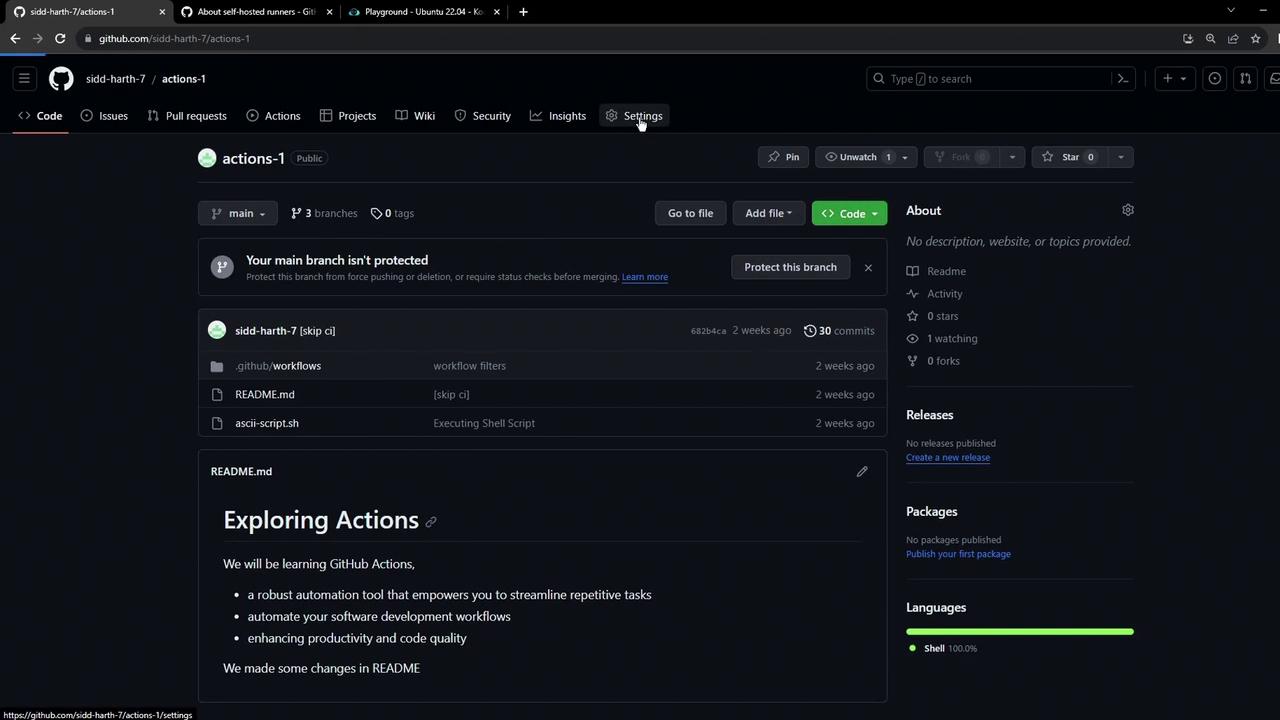Click the browser address bar URL

[174, 38]
